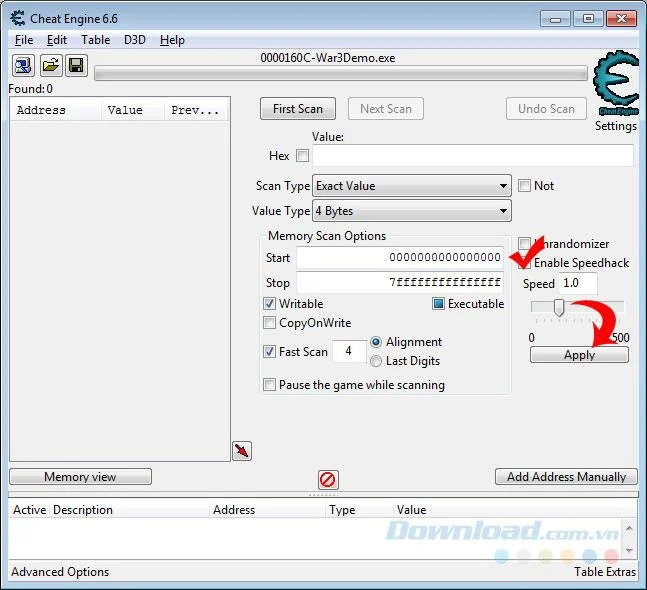Open the Scan Type dropdown
The width and height of the screenshot is (647, 590).
412,186
